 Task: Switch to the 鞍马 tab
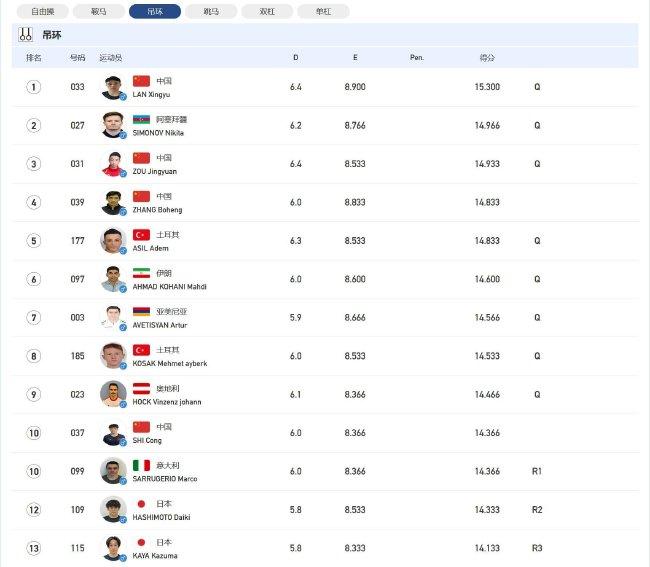coord(99,12)
